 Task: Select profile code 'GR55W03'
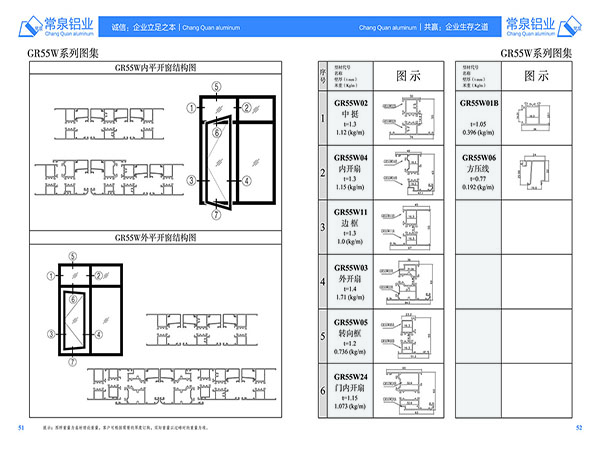(351, 267)
